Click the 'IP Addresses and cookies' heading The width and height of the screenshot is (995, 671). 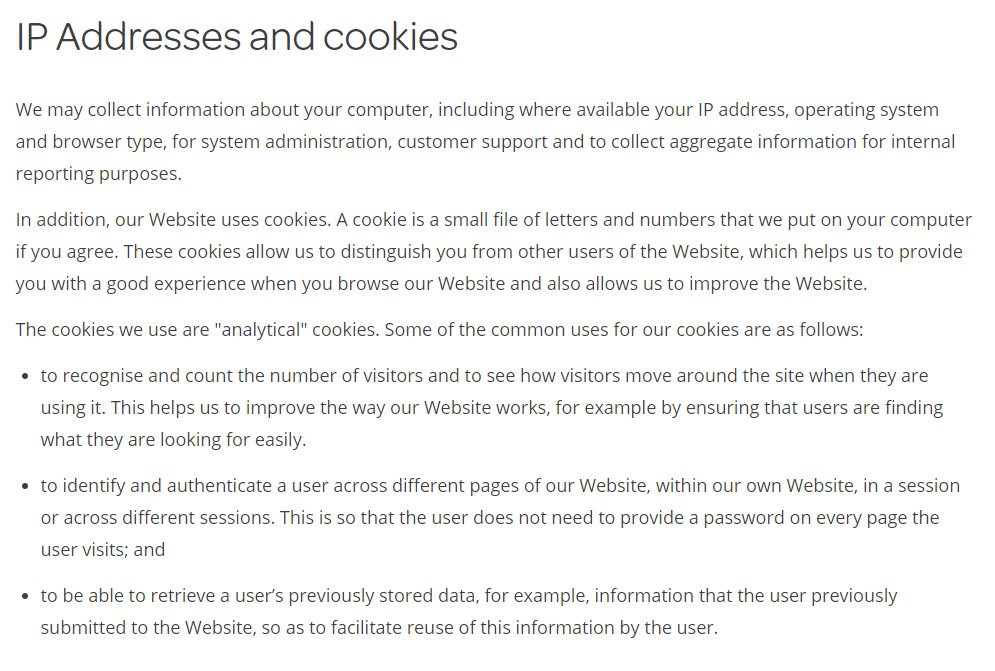coord(237,37)
